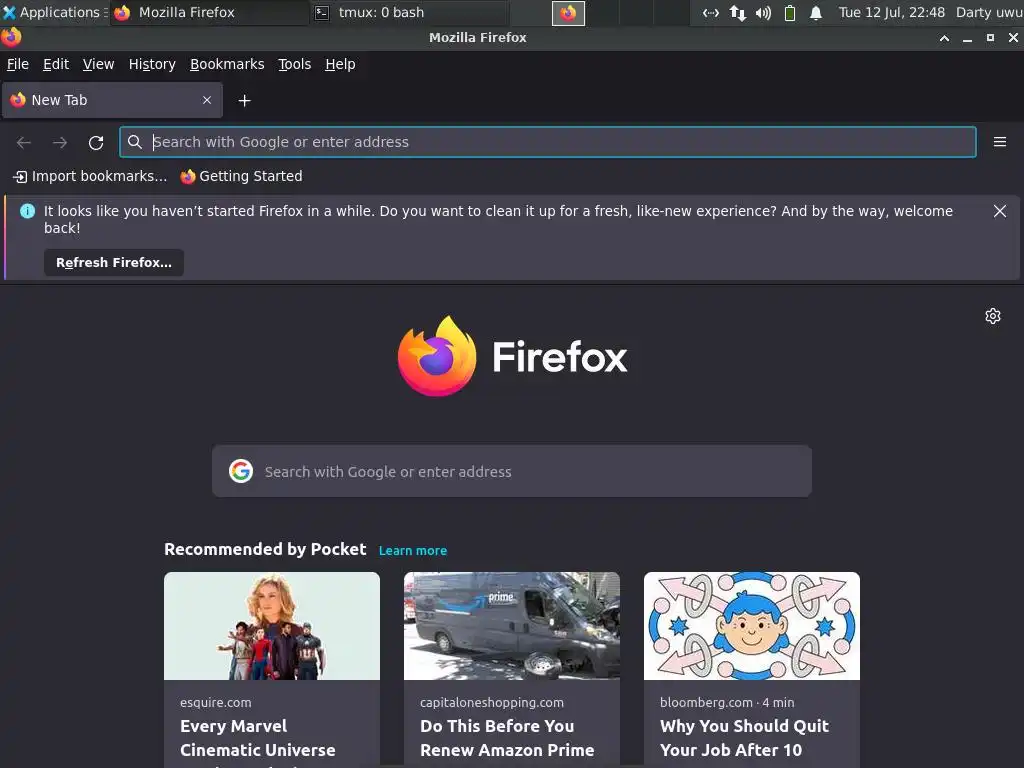Click the bloomberg.com · 4 min label

tap(727, 703)
